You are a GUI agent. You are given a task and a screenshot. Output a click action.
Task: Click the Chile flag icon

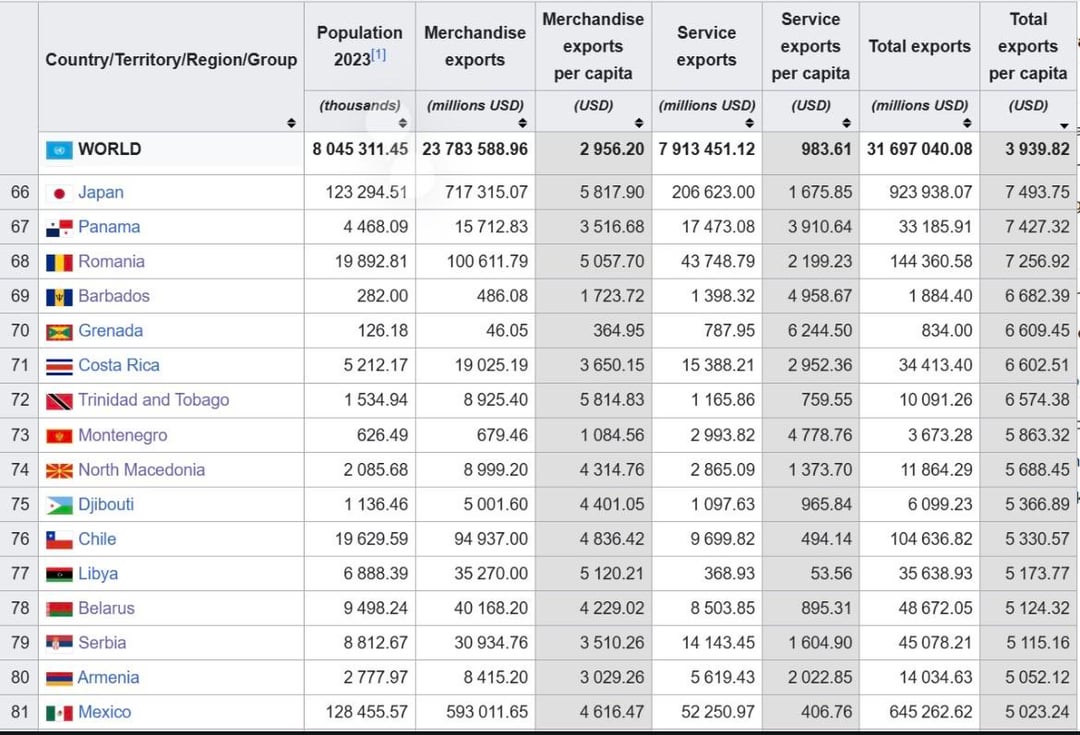coord(59,540)
